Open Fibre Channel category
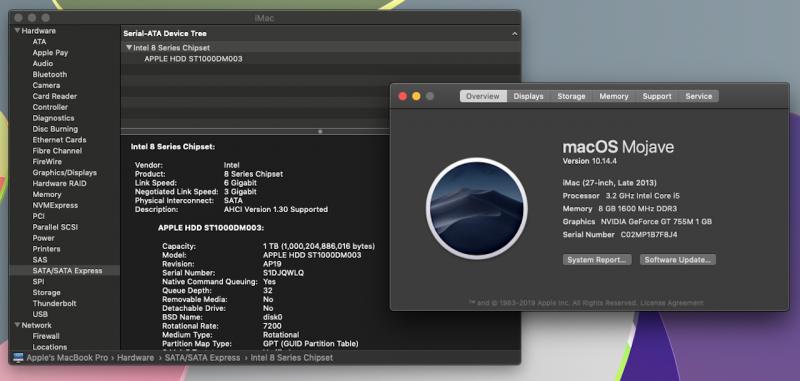Screen dimensions: 800x381 (57, 150)
